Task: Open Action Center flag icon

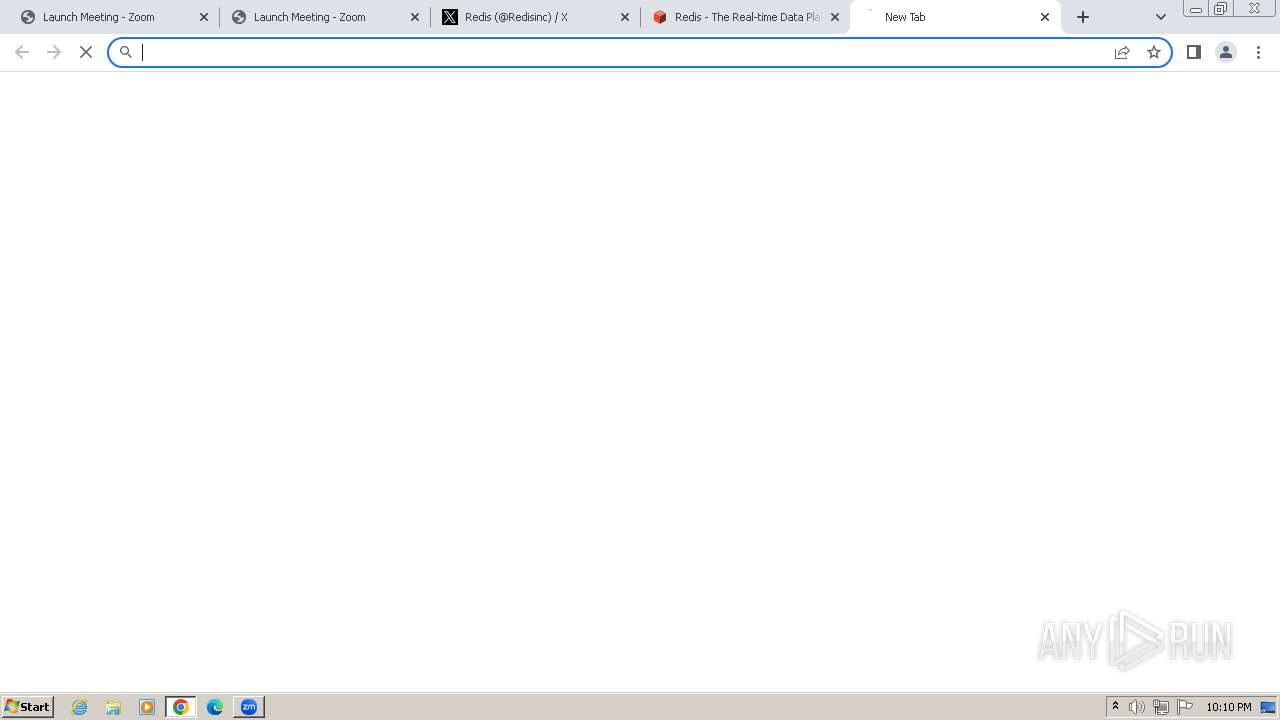Action: (x=1185, y=707)
